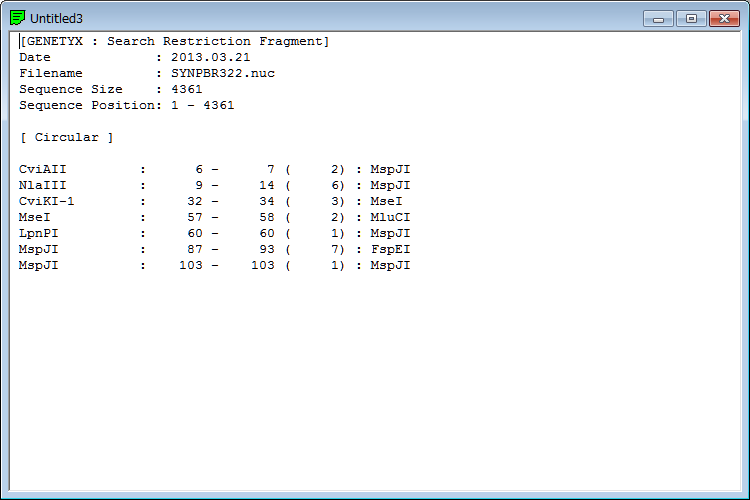
Task: Click the MluCI enzyme at row end
Action: (390, 217)
